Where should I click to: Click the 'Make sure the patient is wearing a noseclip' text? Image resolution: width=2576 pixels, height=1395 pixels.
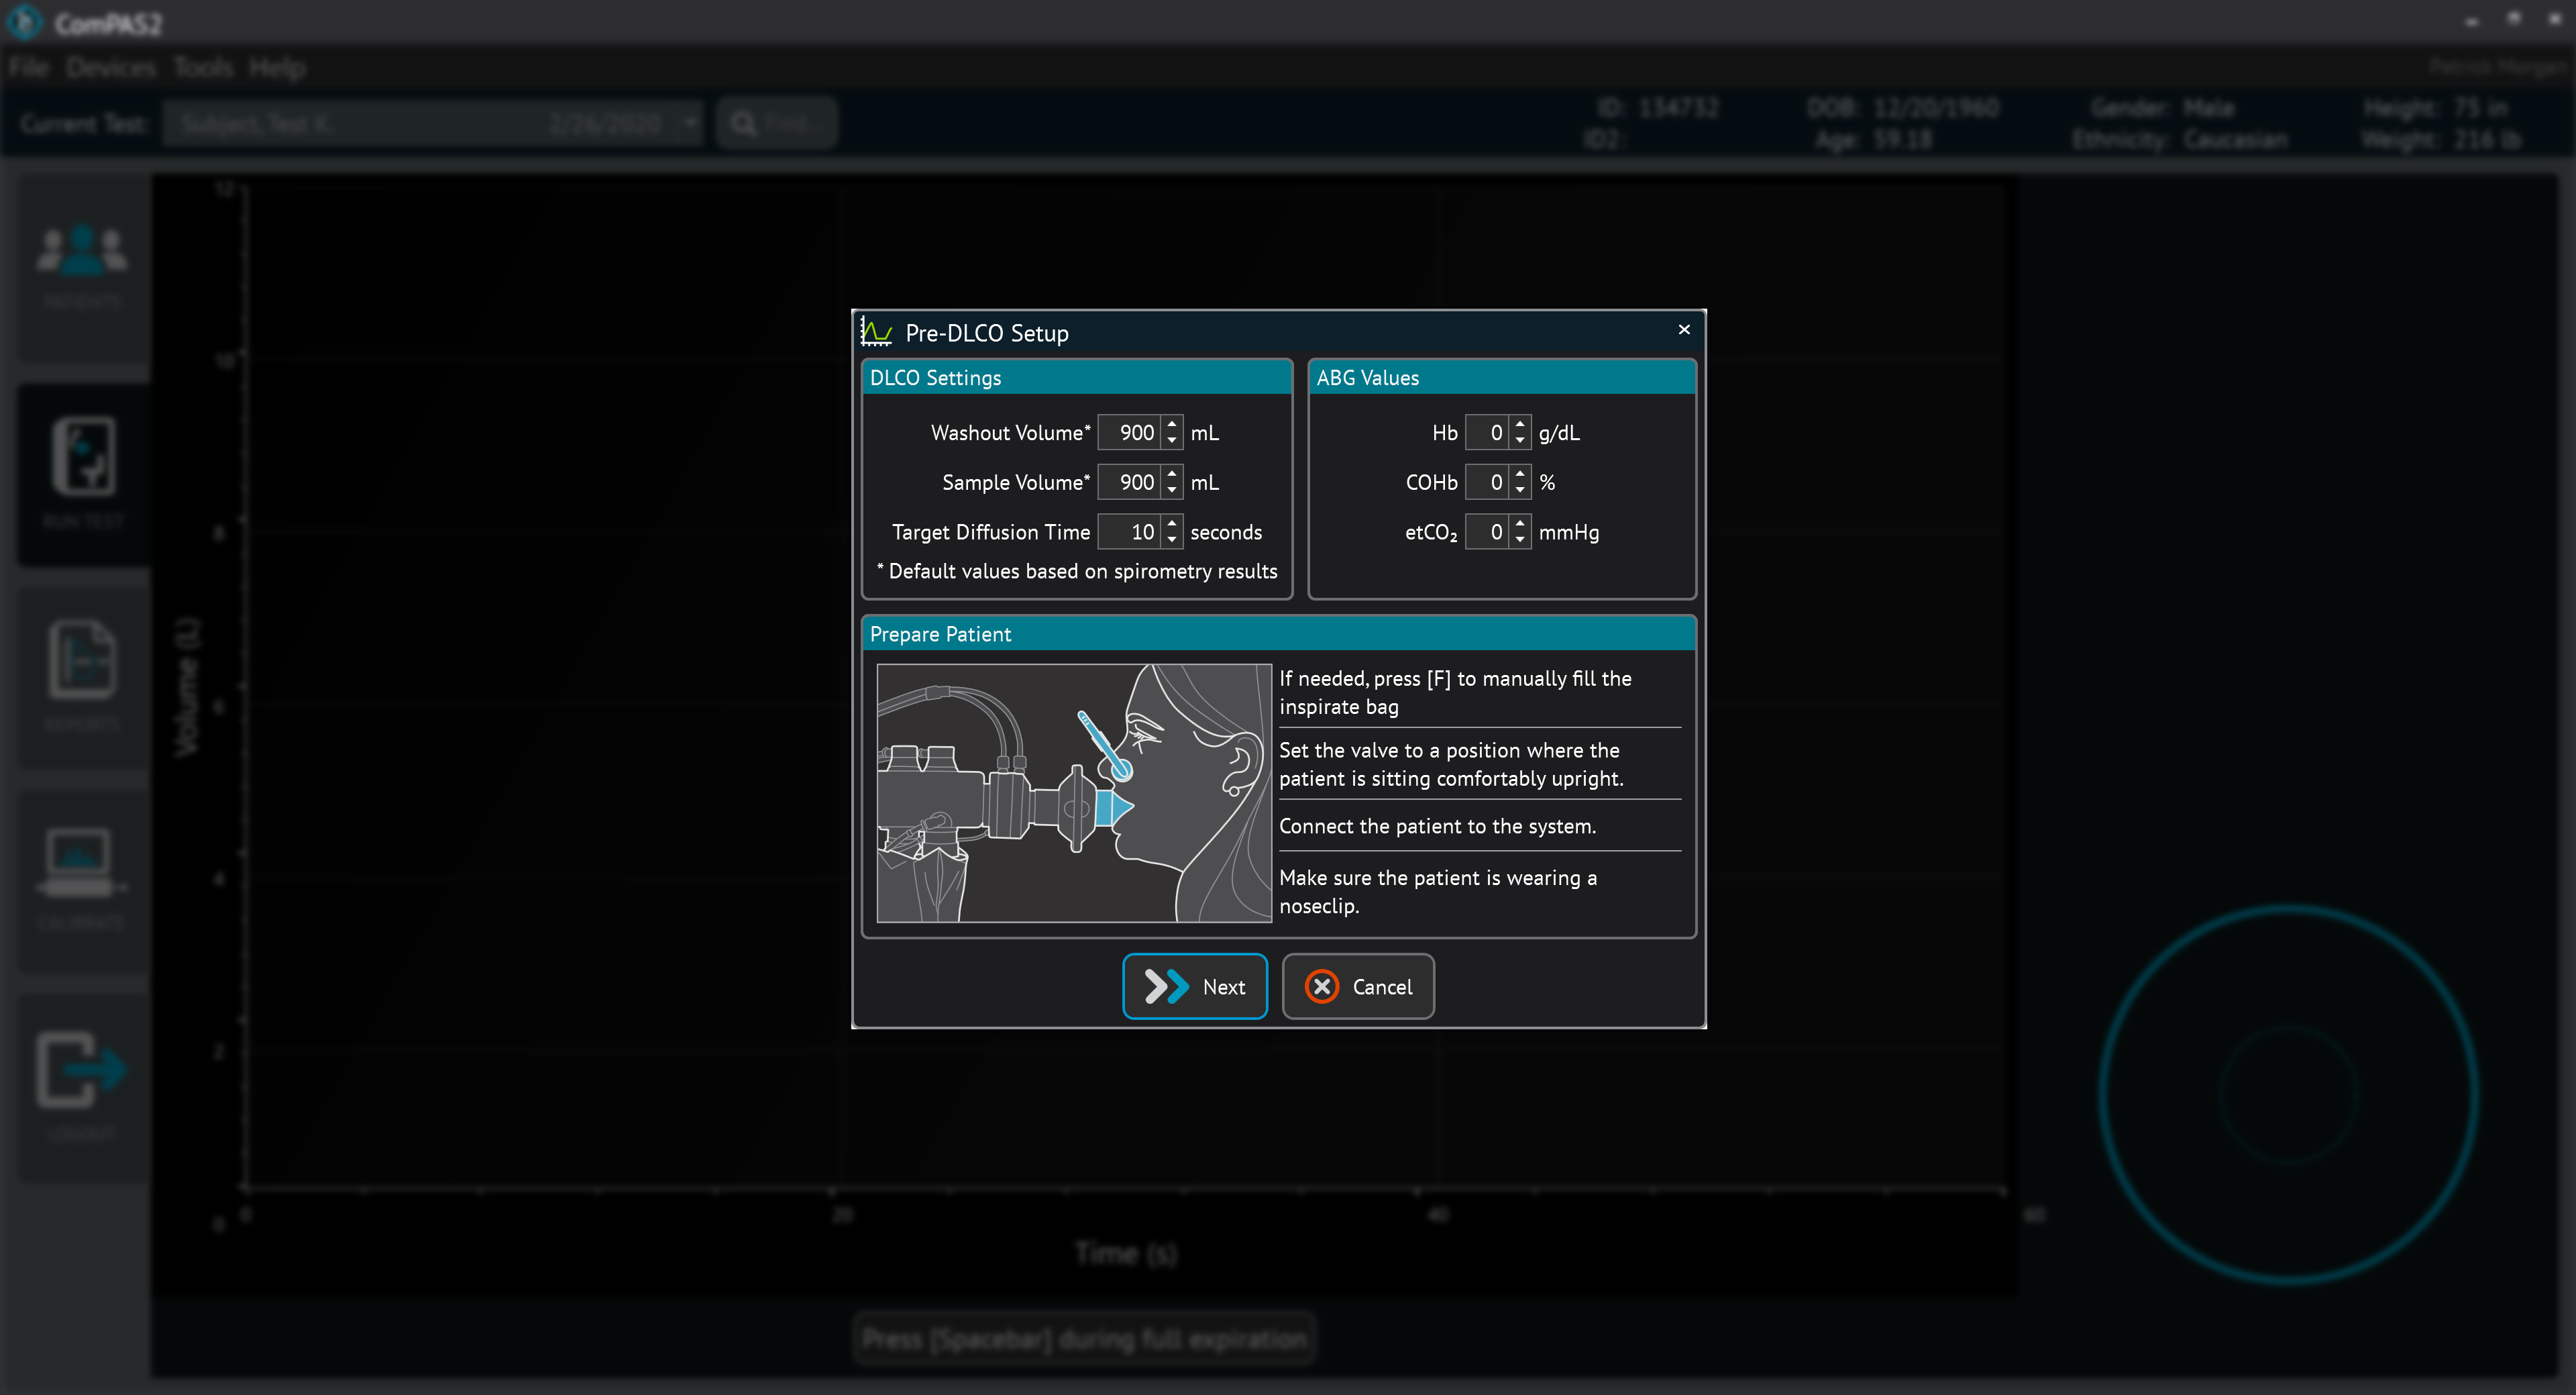(x=1438, y=891)
